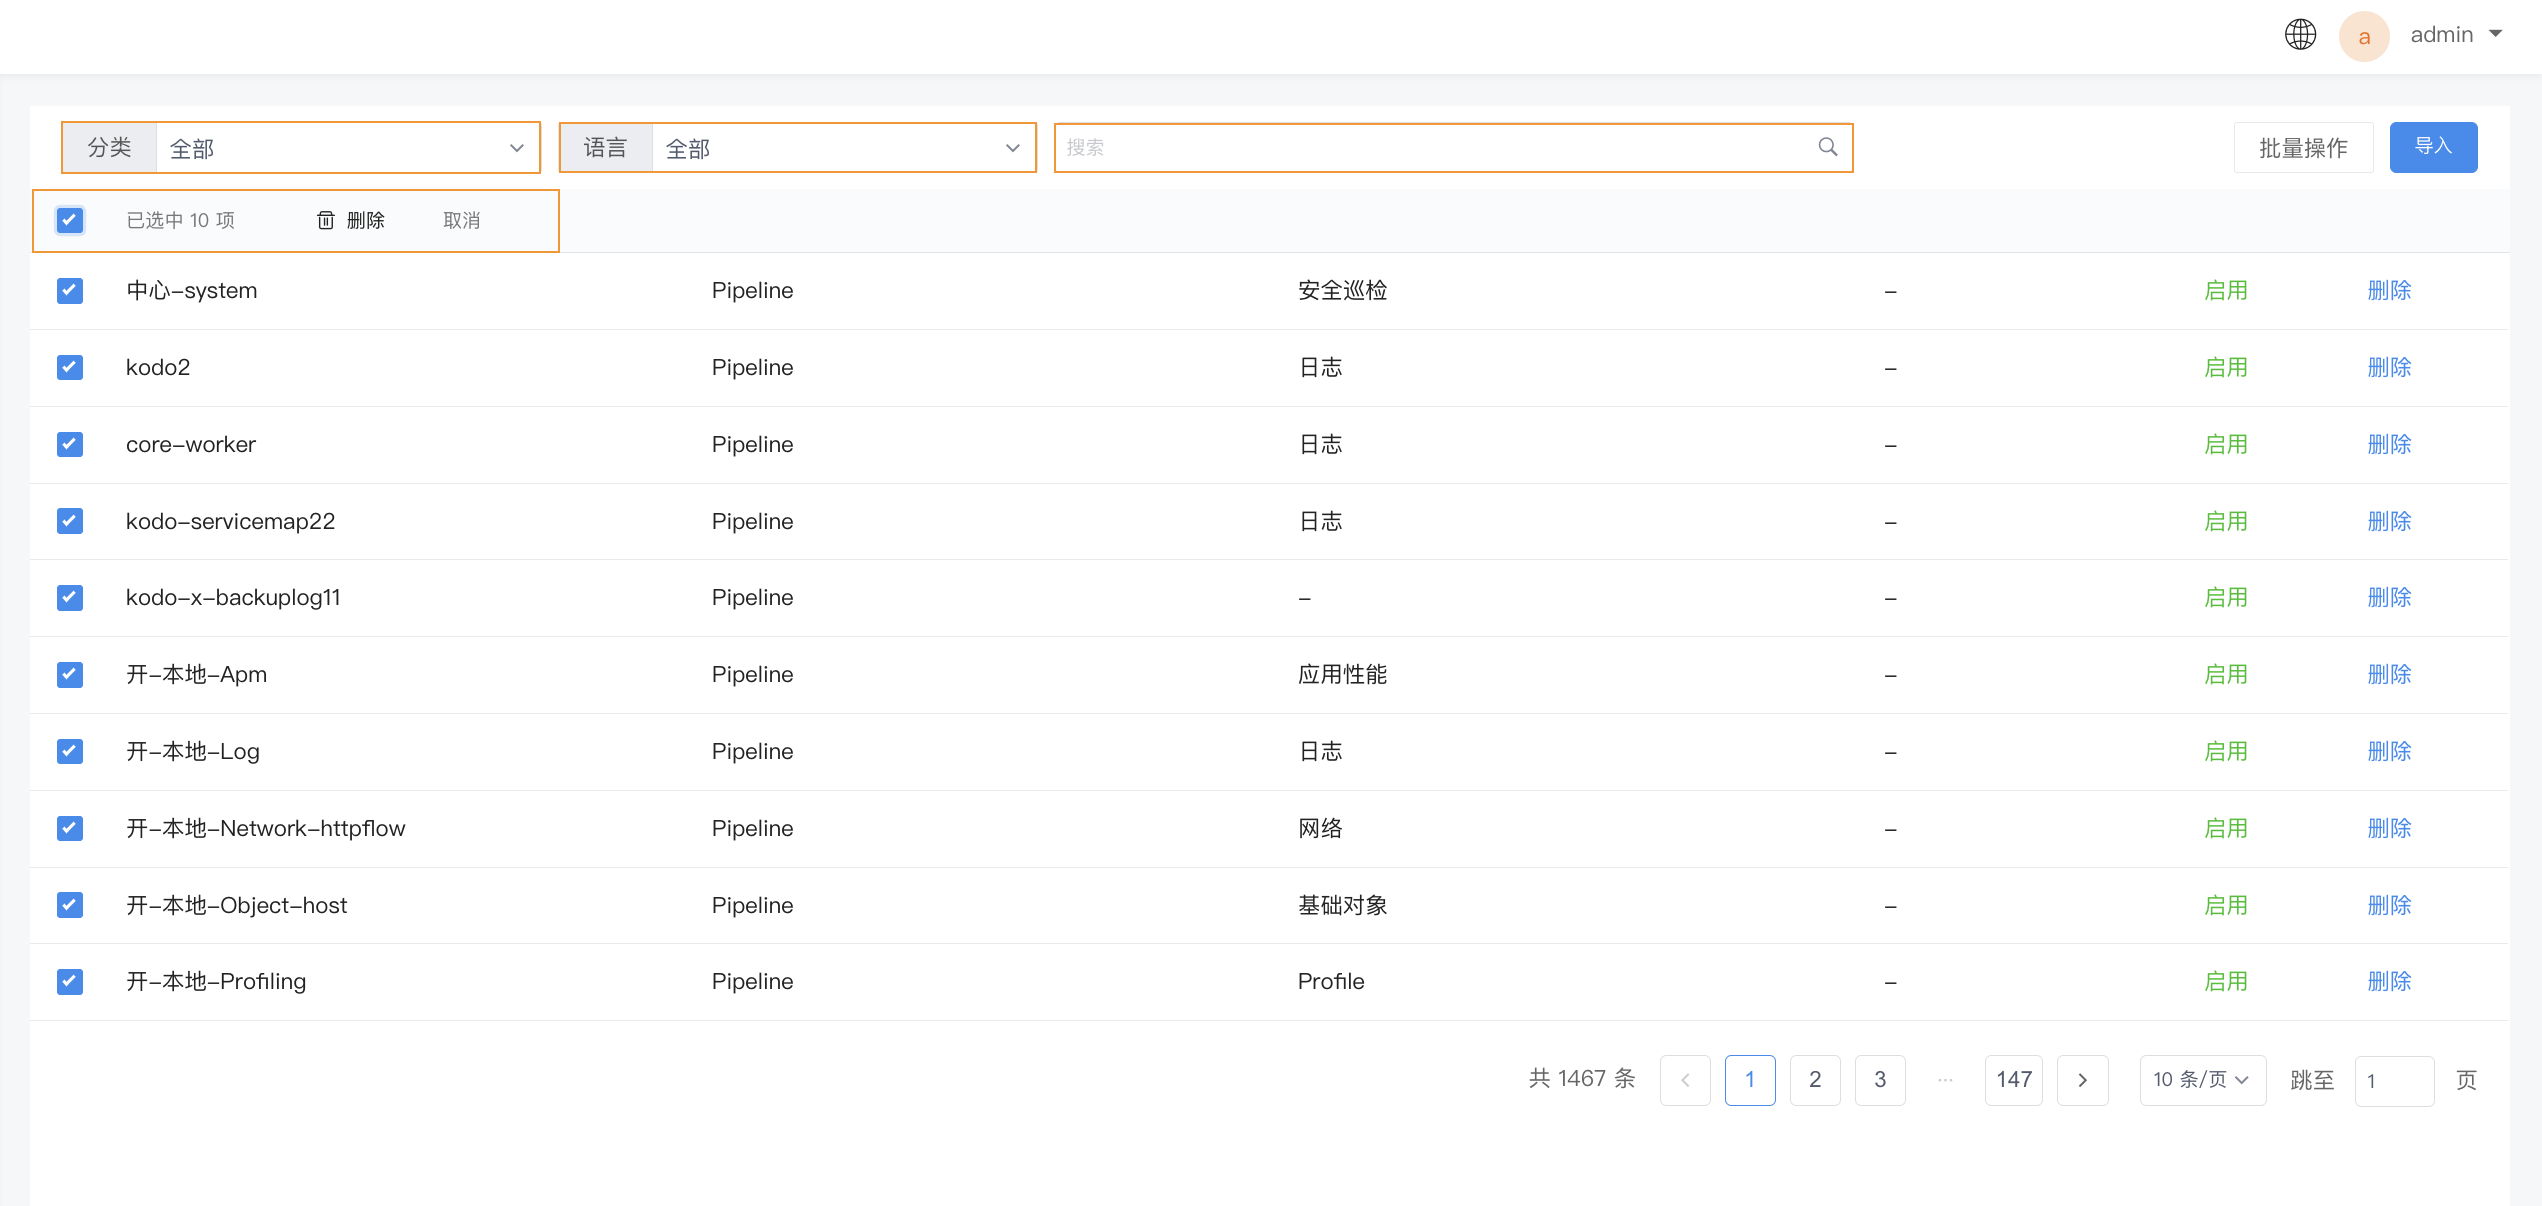2542x1206 pixels.
Task: Click 删除 for 开-本地-Profiling row
Action: click(x=2389, y=982)
